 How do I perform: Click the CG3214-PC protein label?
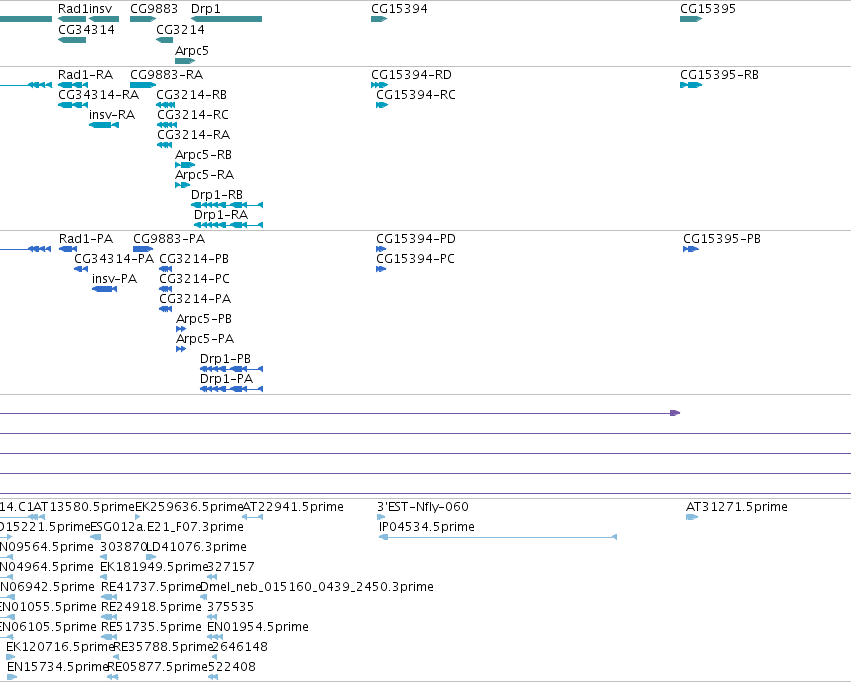click(x=194, y=279)
